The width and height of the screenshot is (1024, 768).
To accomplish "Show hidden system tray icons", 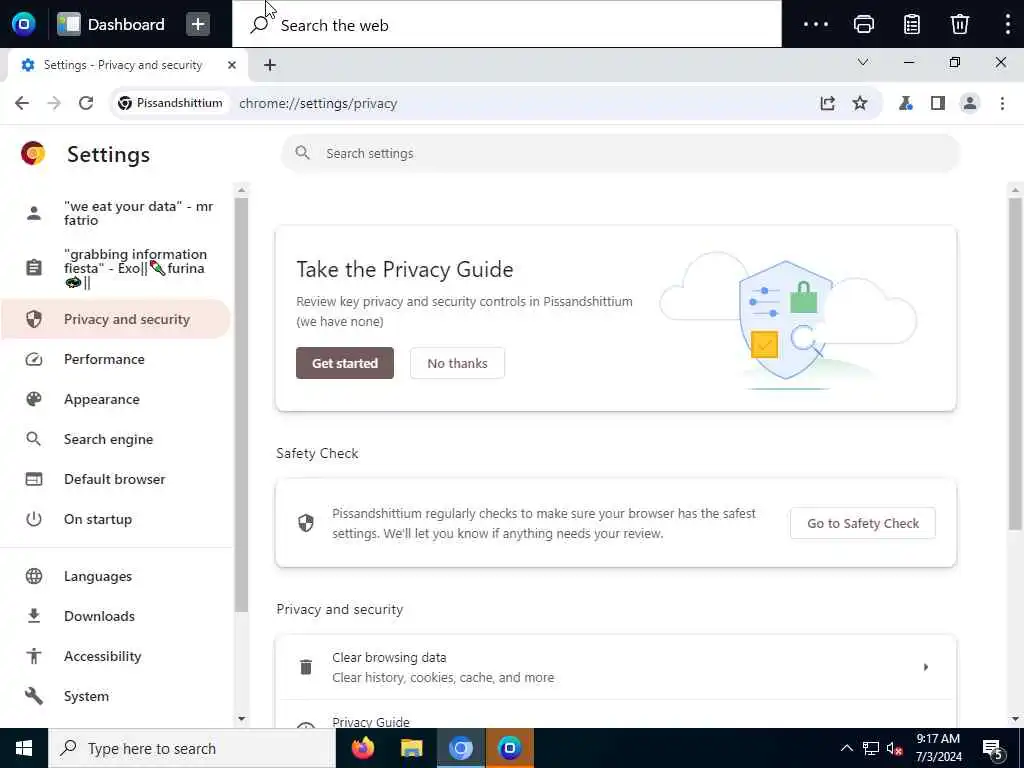I will pos(846,748).
